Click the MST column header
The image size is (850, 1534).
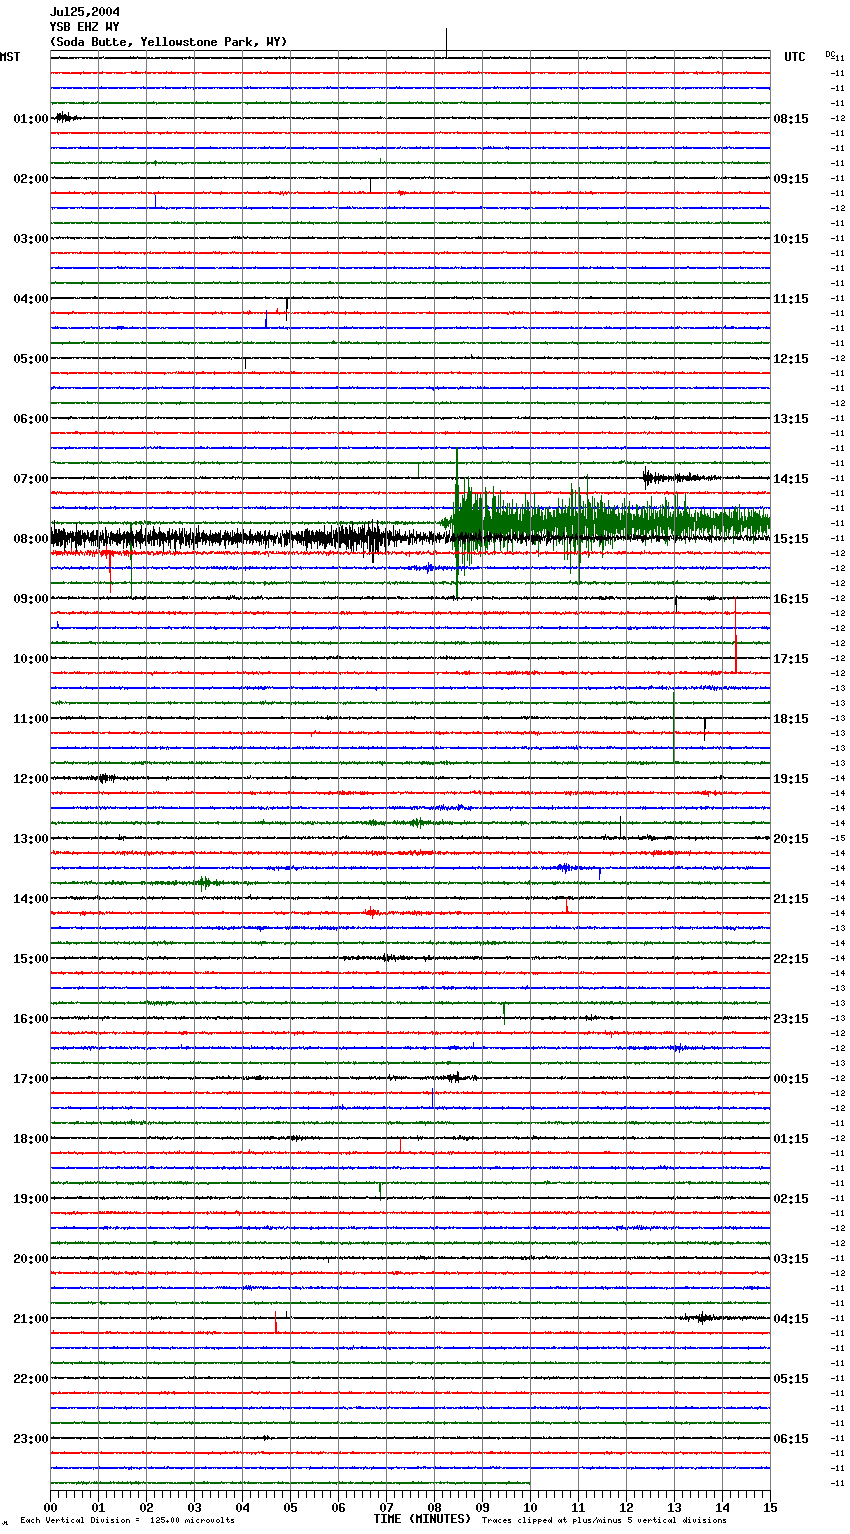pyautogui.click(x=10, y=57)
